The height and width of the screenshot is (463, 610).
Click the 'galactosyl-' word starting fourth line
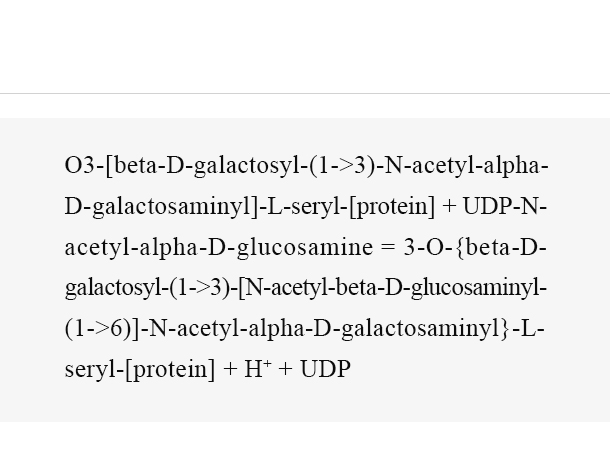(x=116, y=288)
